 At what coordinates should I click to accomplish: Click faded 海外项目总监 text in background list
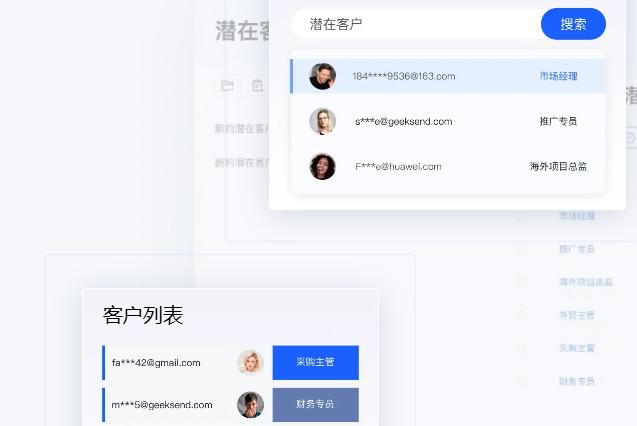[586, 282]
